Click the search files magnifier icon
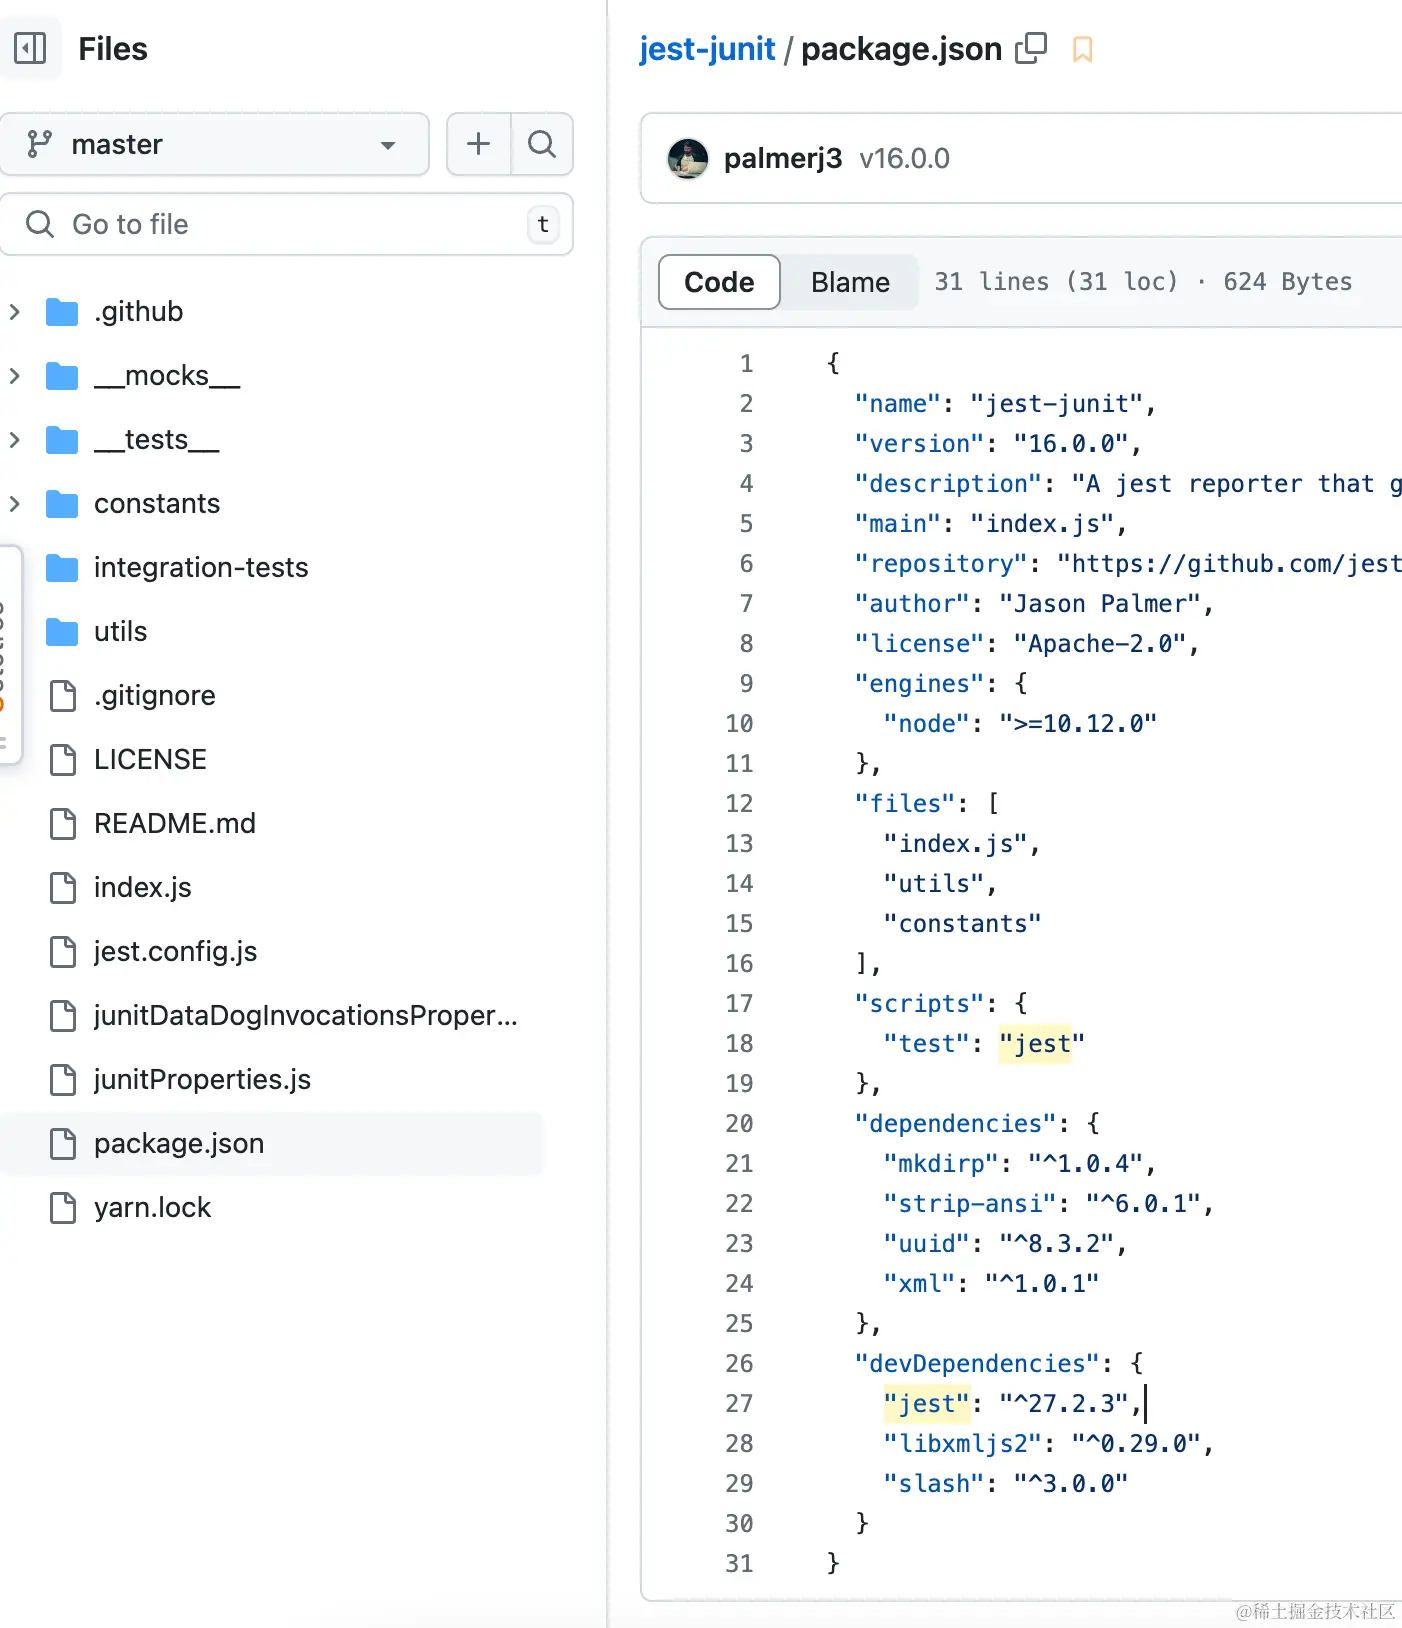Screen dimensions: 1402x1628 pyautogui.click(x=542, y=144)
